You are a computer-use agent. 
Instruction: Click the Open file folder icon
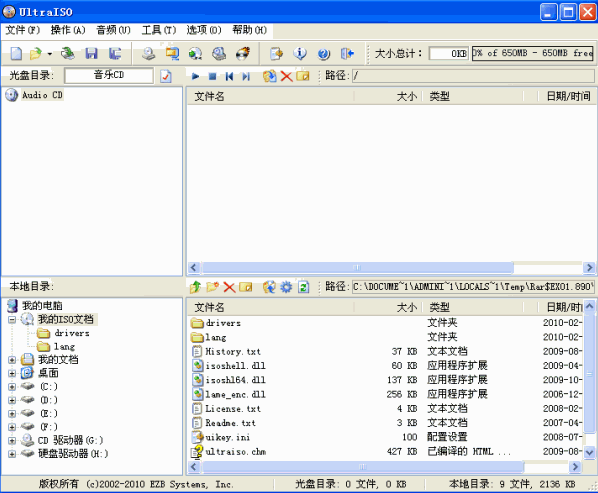(x=36, y=53)
